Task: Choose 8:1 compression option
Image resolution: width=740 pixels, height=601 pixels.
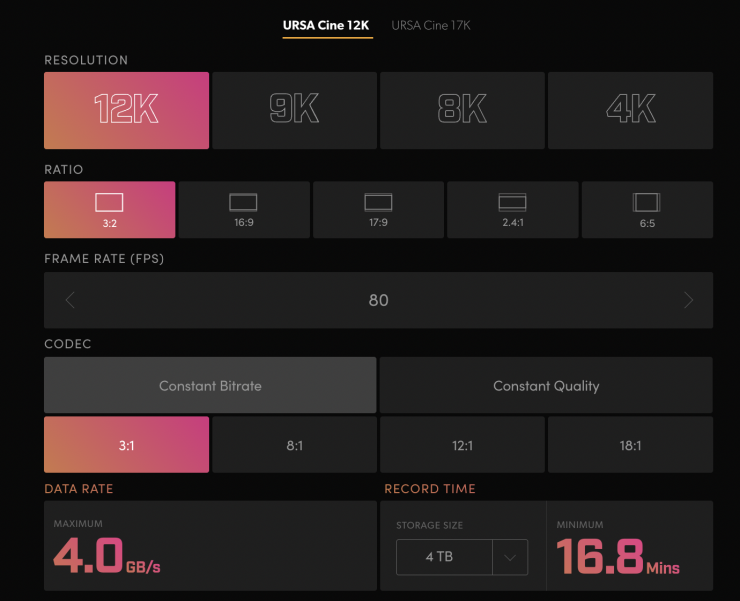Action: (294, 445)
